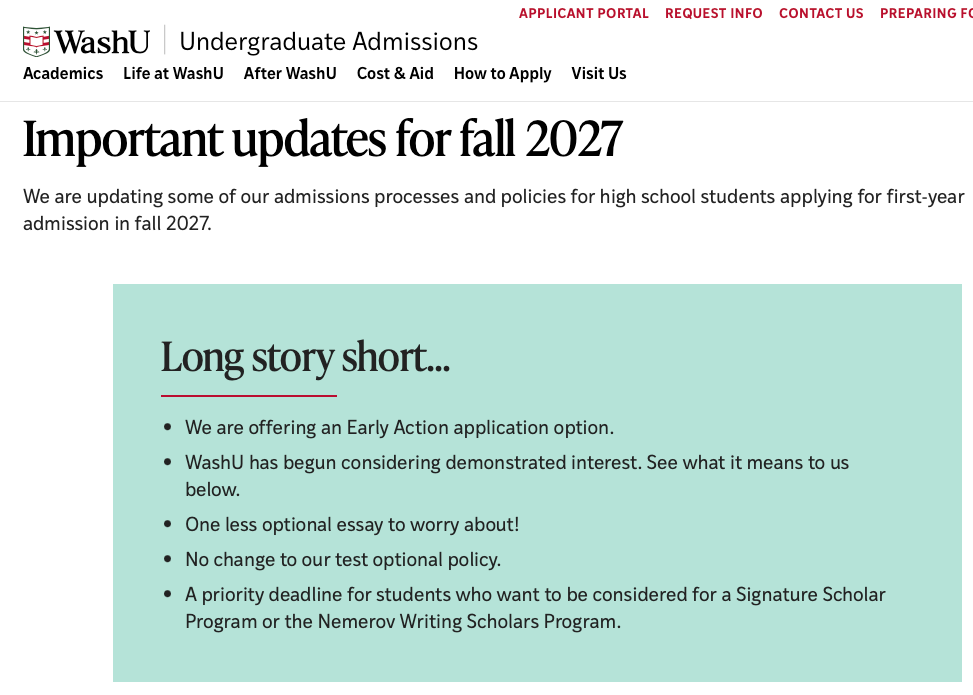Open the After WashU menu item
Viewport: 973px width, 695px height.
click(x=290, y=73)
